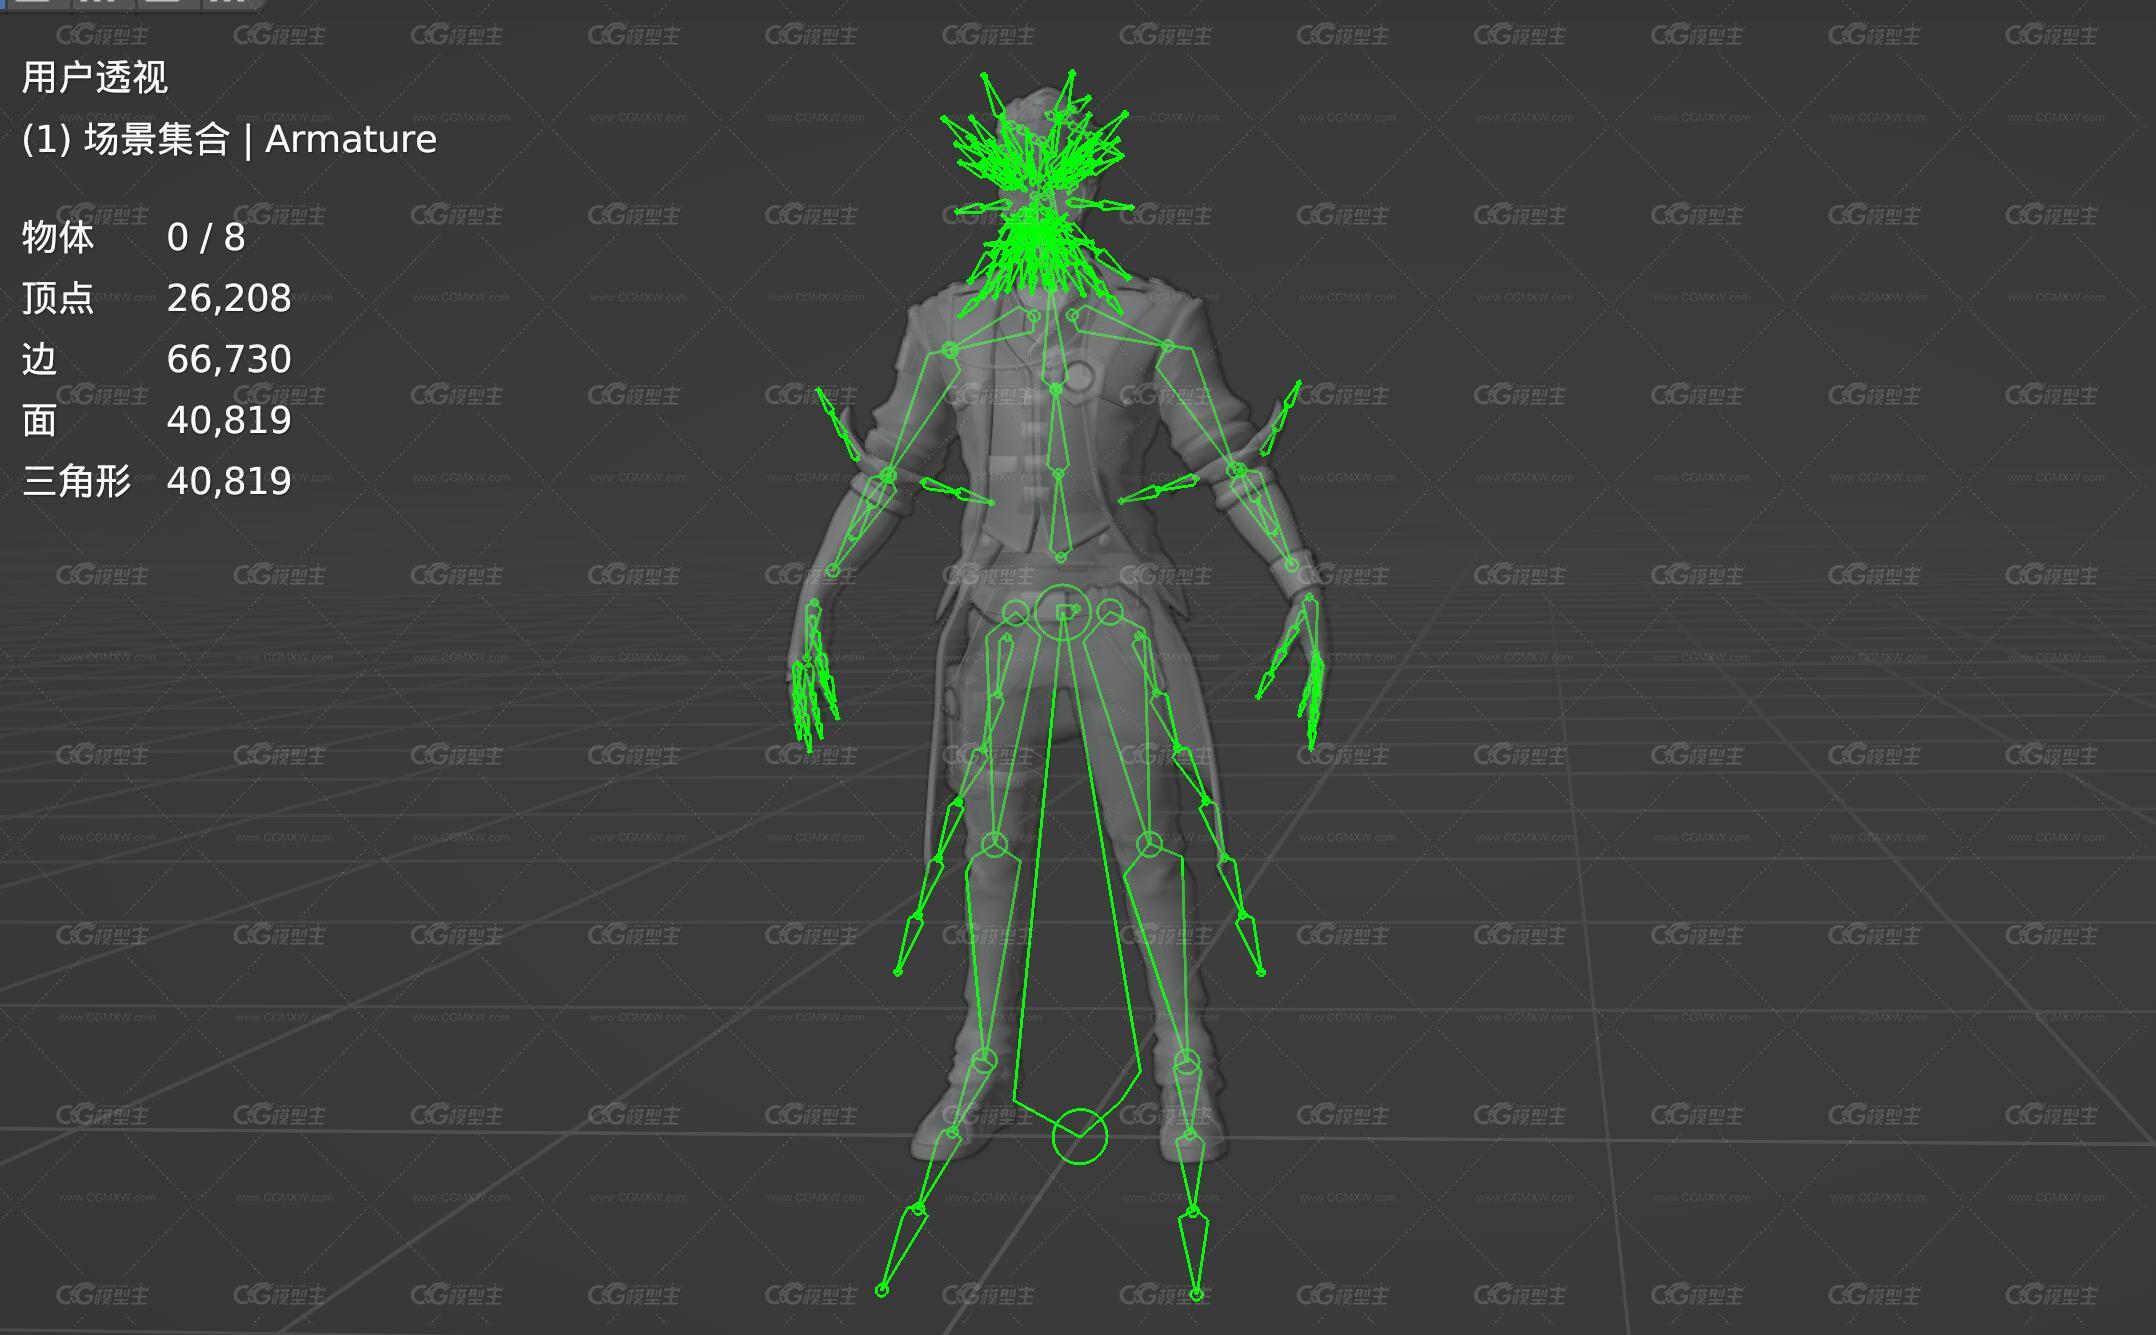
Task: Click the 三角形 statistics label
Action: [x=76, y=481]
